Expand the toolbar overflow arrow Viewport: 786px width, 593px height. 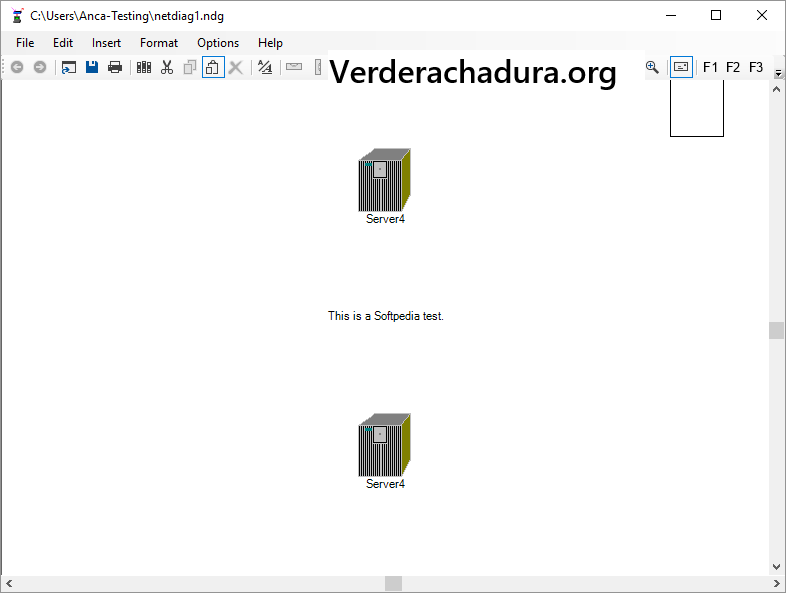(x=778, y=73)
